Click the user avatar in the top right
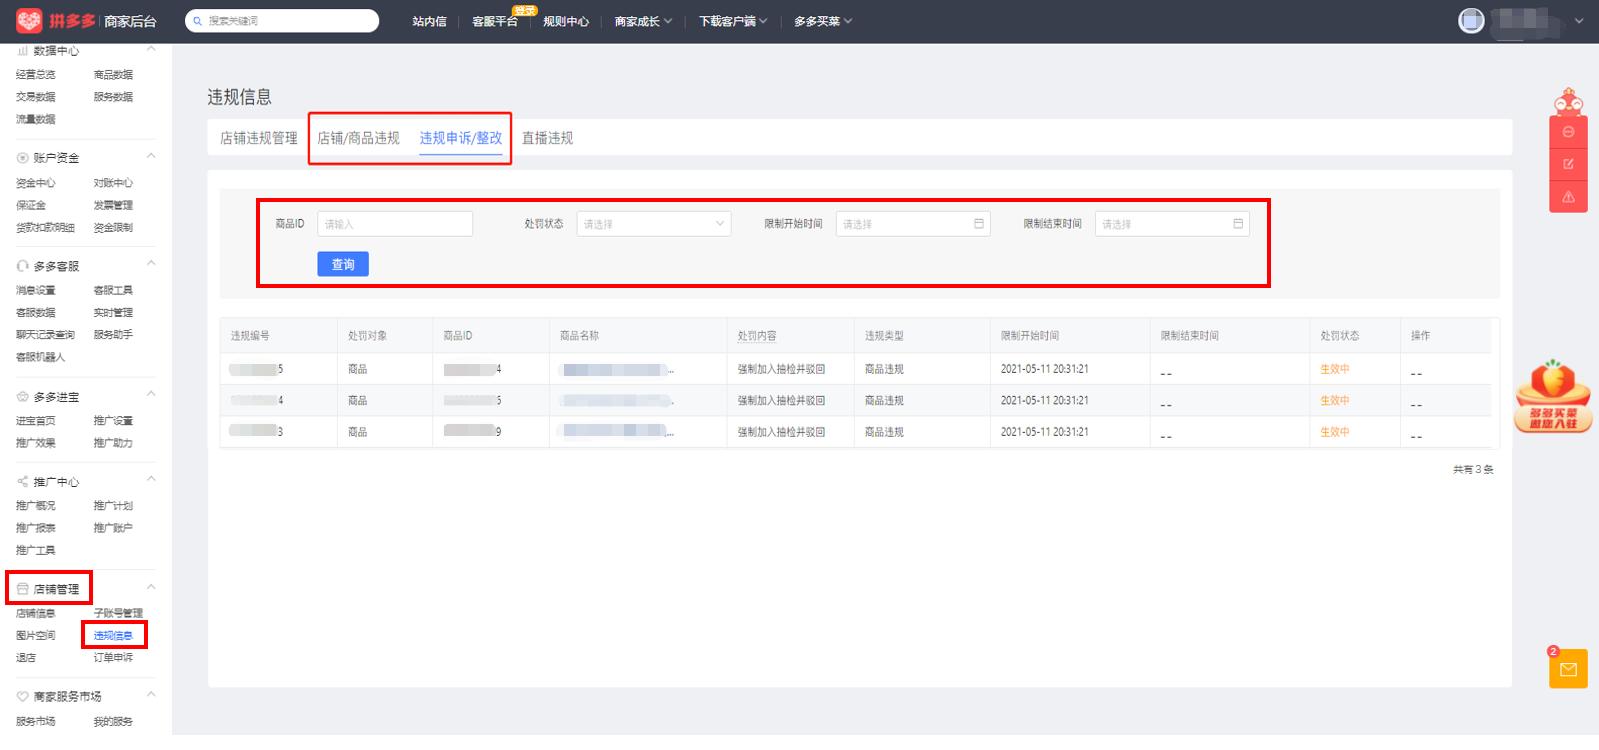Viewport: 1599px width, 750px height. (1471, 21)
